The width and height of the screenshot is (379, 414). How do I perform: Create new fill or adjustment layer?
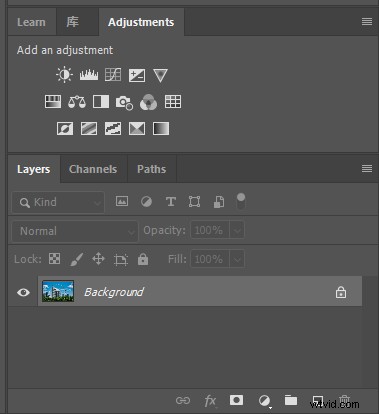coord(265,401)
